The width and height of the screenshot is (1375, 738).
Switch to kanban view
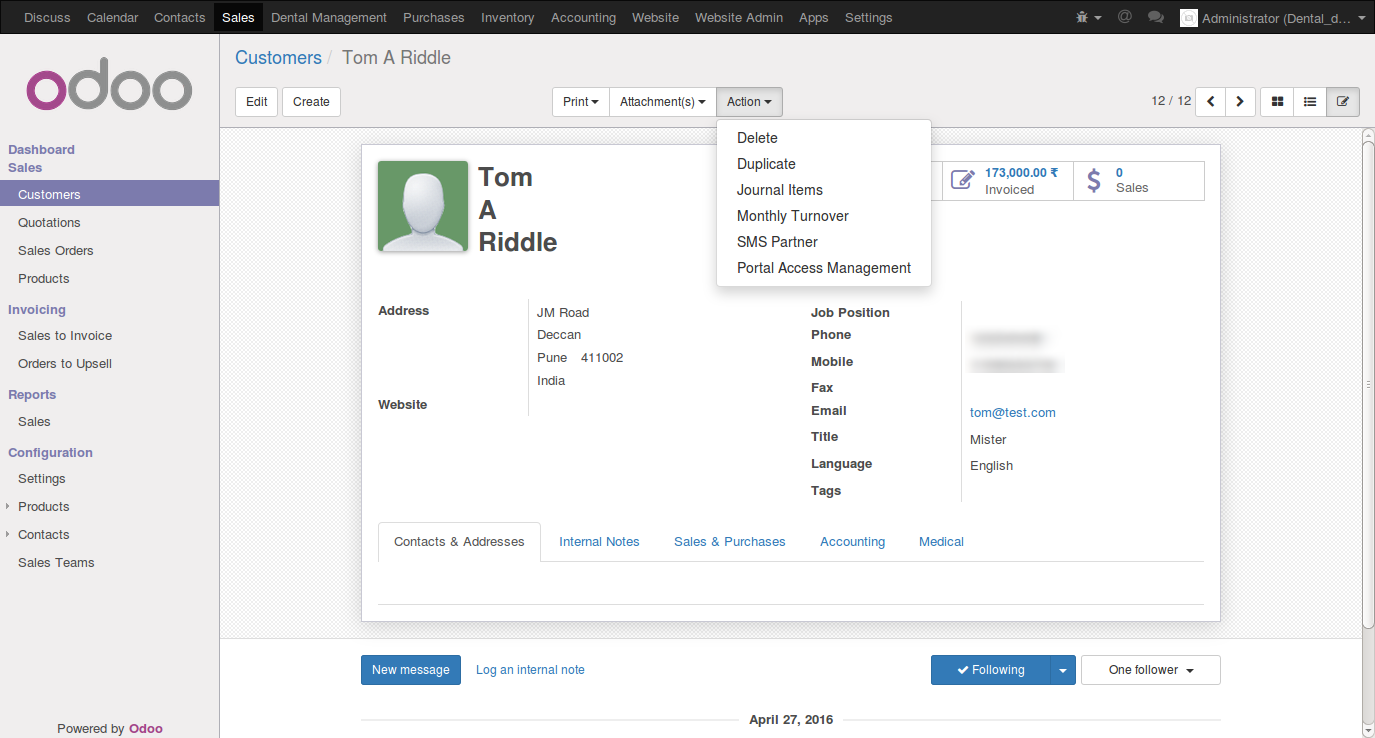click(1277, 102)
